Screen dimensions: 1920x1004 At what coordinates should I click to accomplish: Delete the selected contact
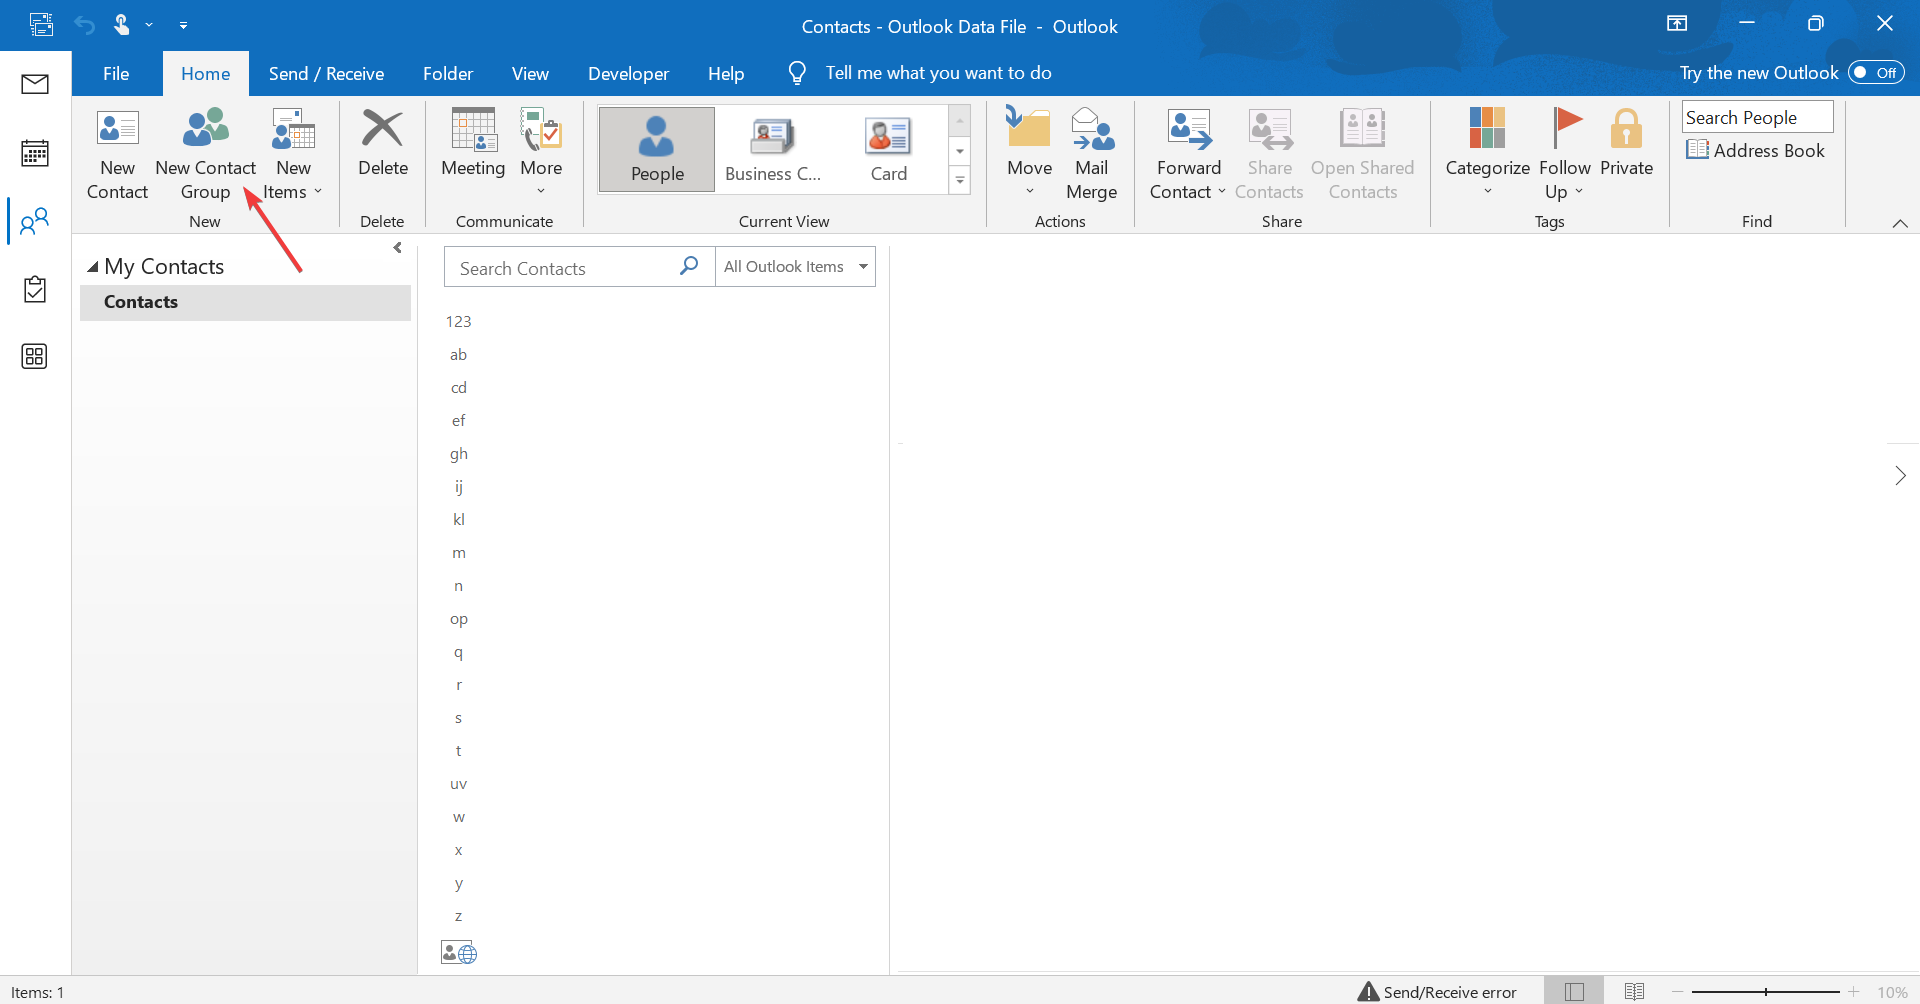pos(383,144)
